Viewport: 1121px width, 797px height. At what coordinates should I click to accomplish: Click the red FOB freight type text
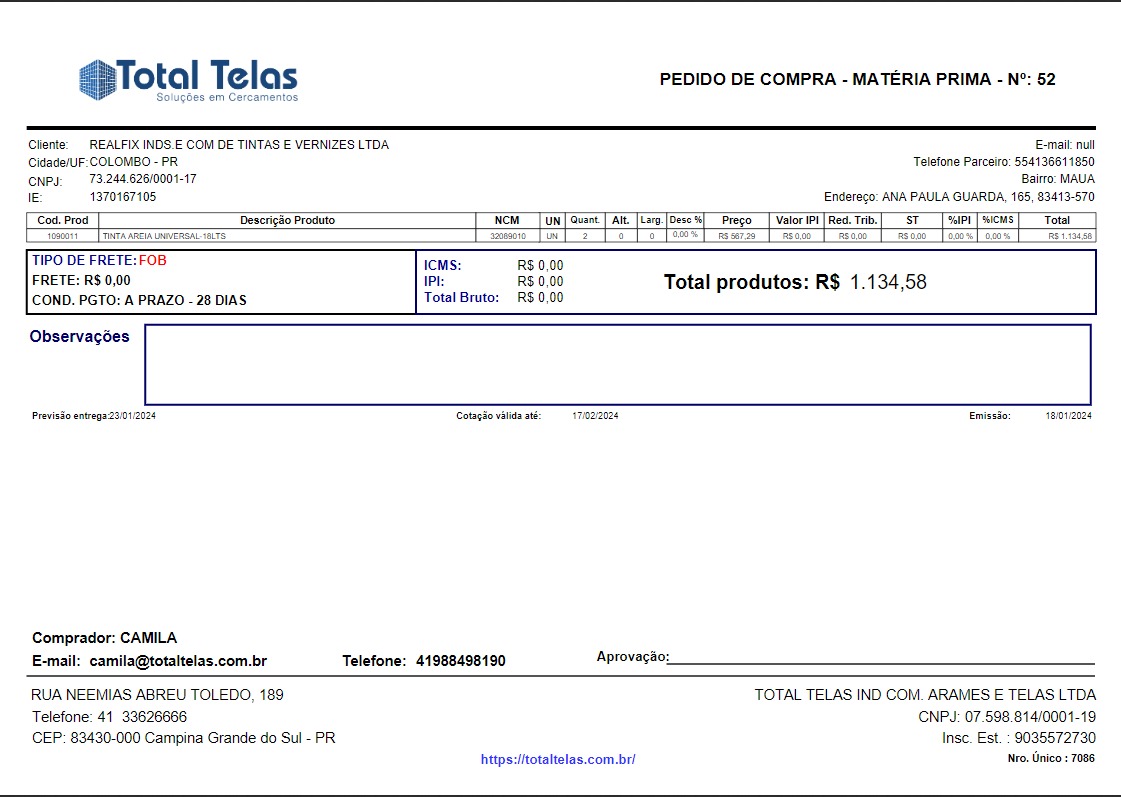pos(153,260)
